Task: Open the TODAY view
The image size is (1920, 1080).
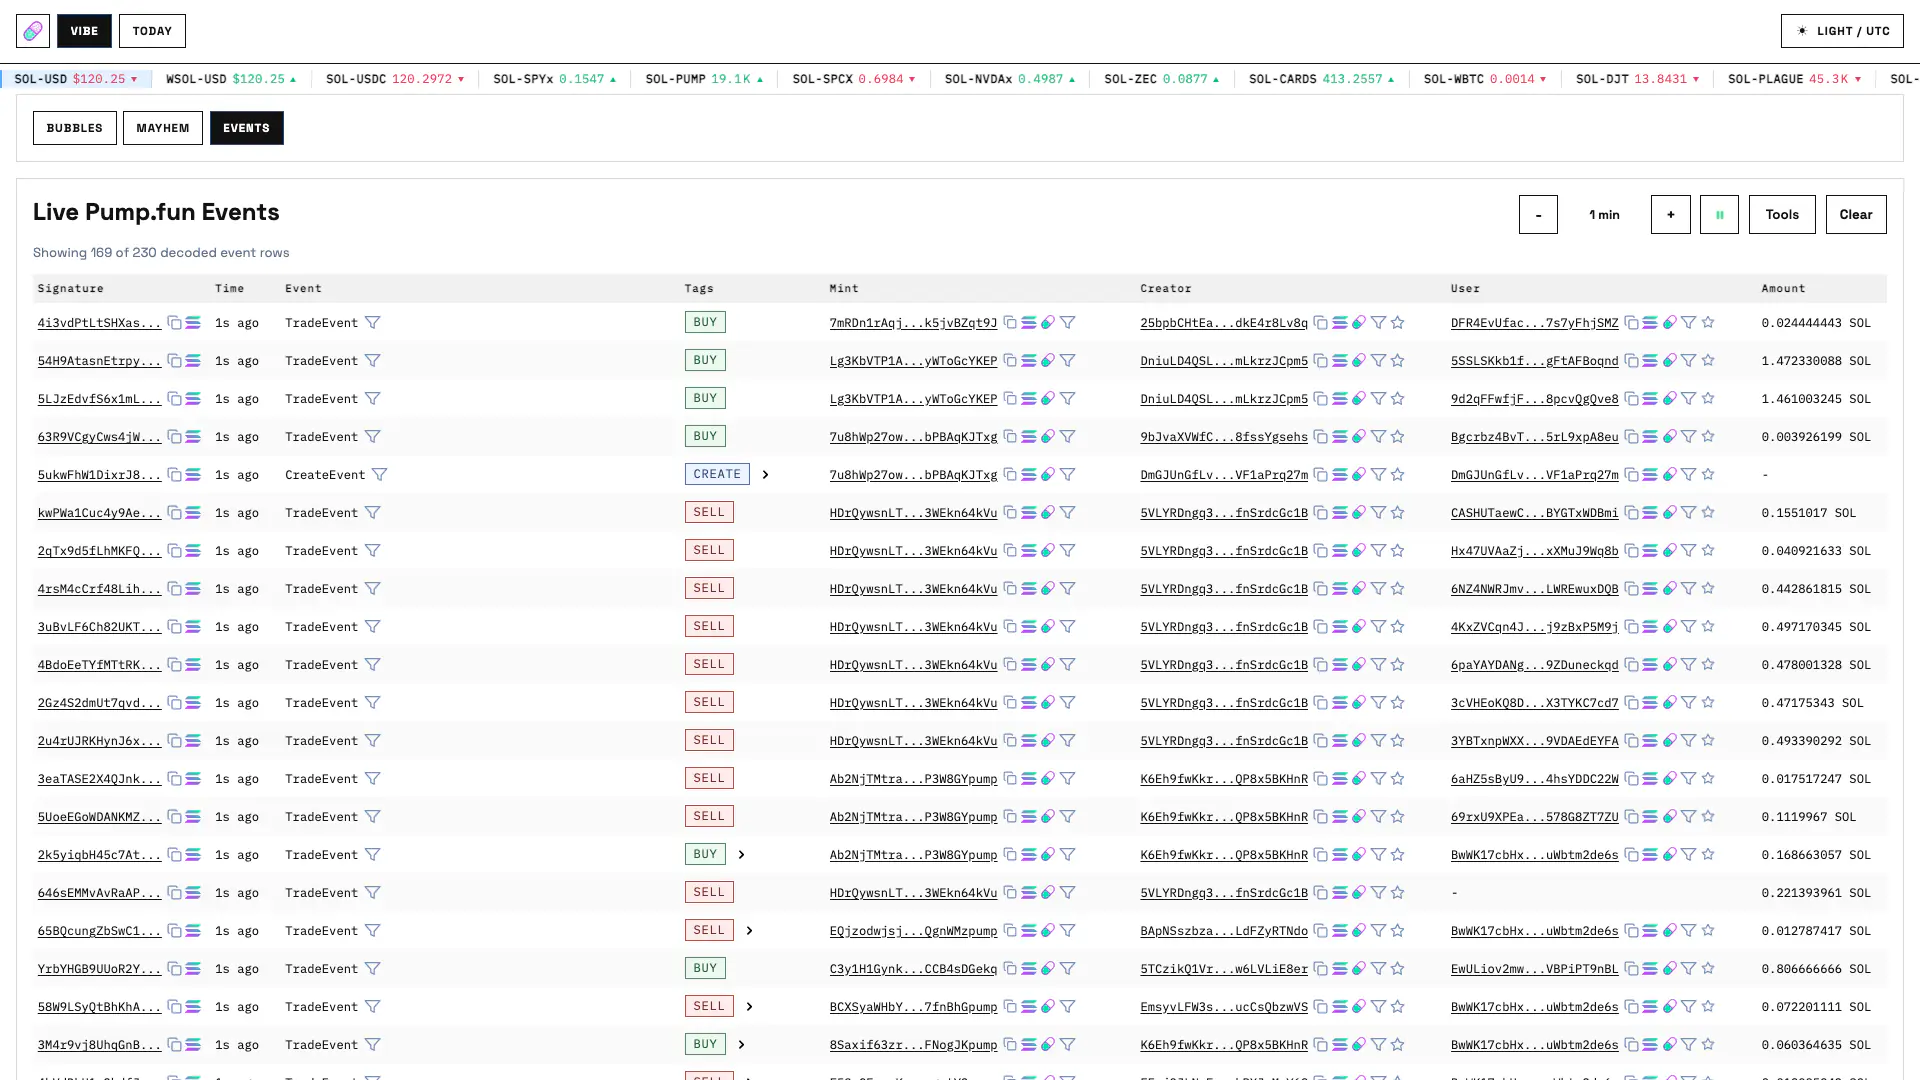Action: click(152, 31)
